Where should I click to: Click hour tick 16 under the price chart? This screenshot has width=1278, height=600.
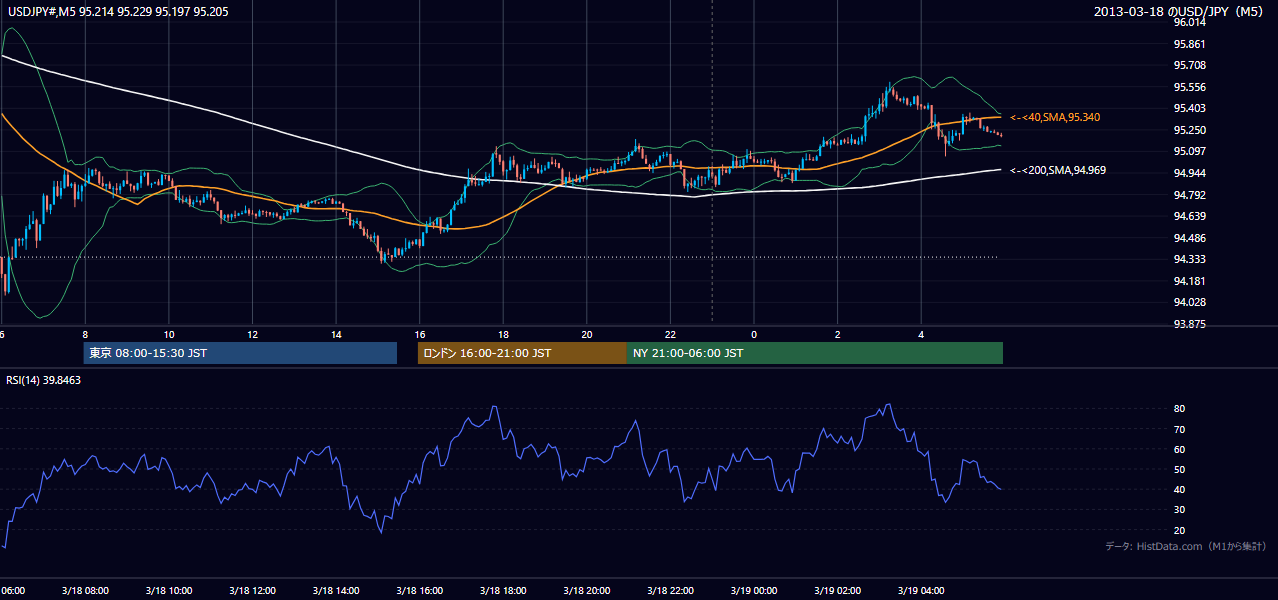coord(420,334)
